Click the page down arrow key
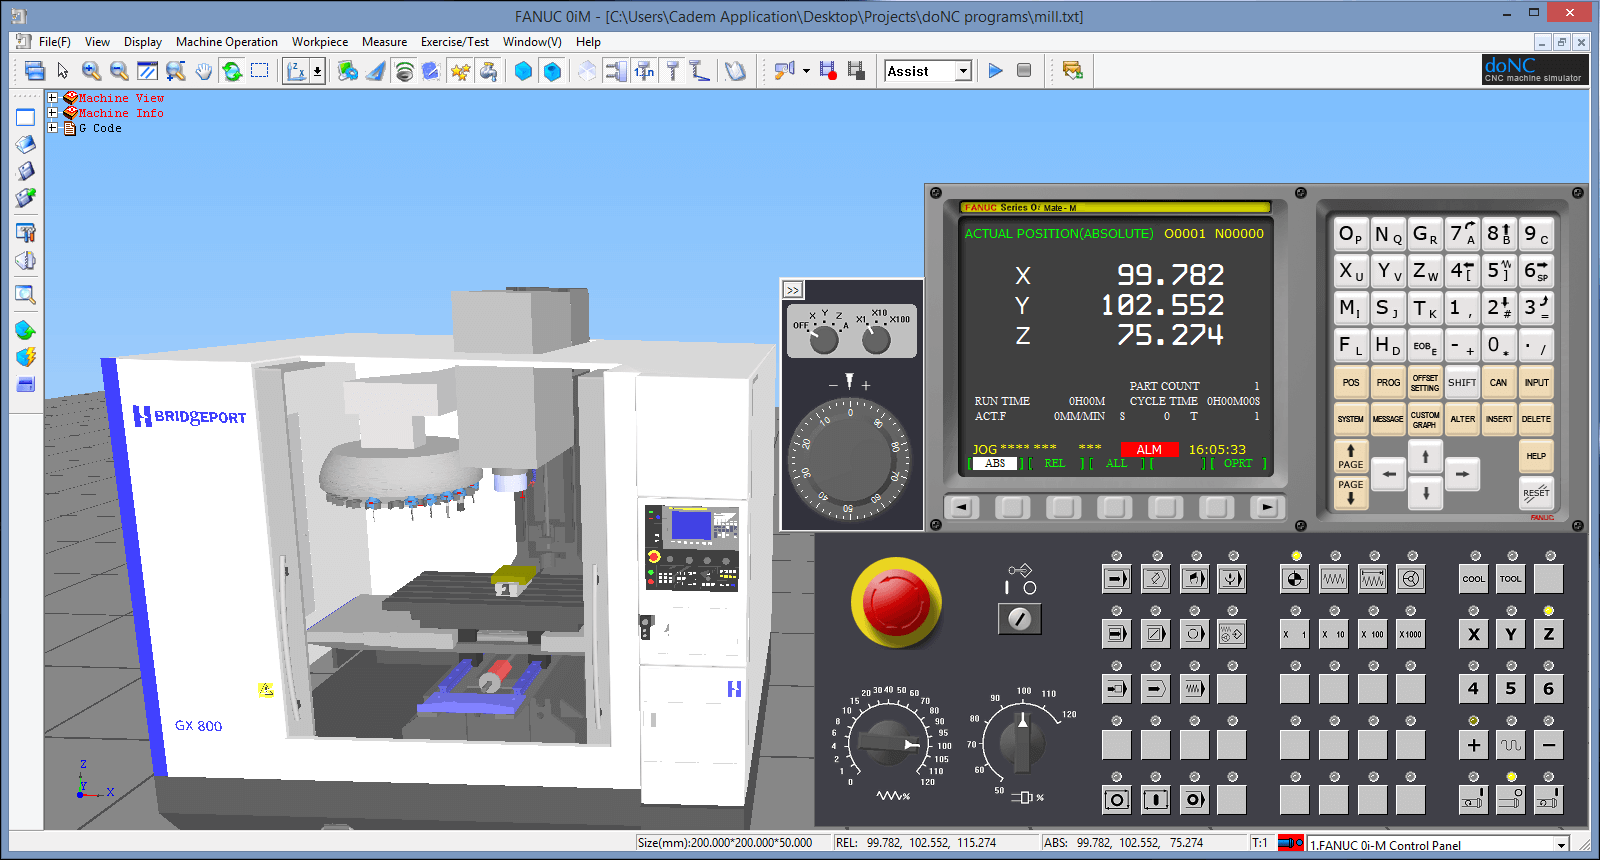 (x=1351, y=491)
